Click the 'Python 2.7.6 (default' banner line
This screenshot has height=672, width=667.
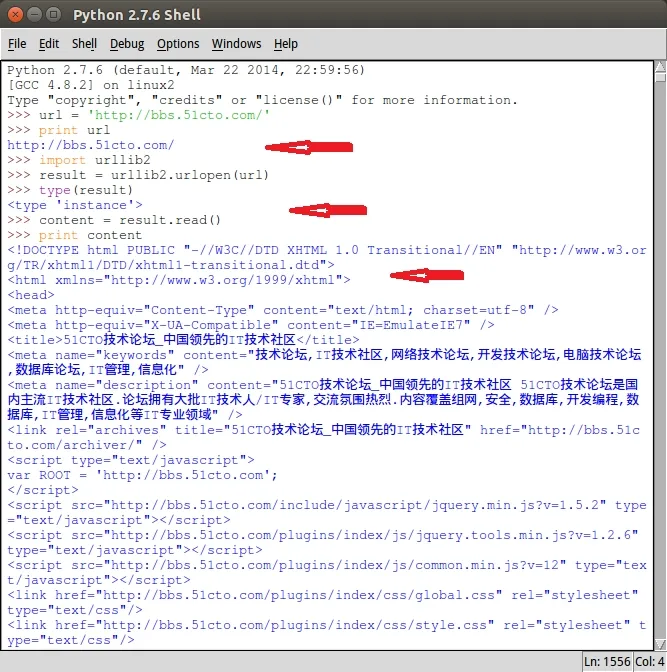[186, 70]
